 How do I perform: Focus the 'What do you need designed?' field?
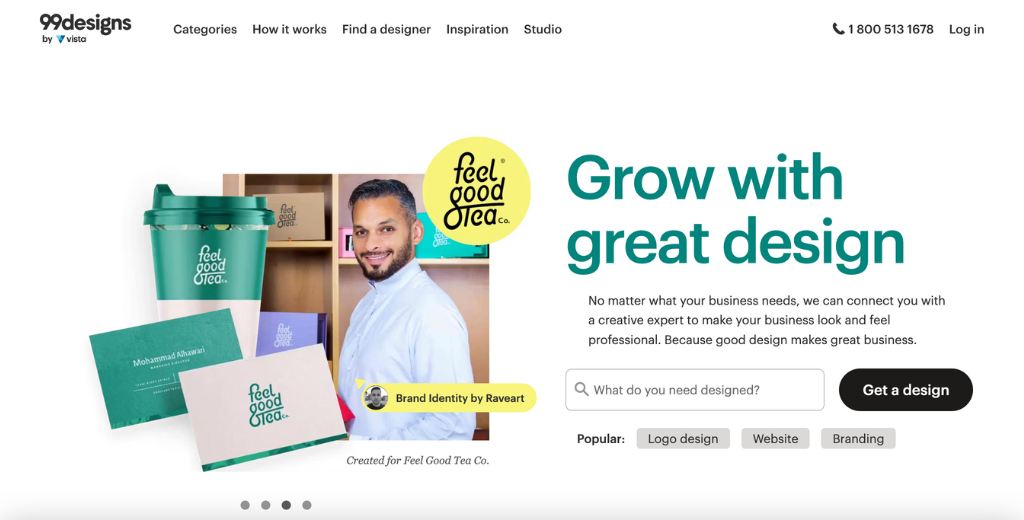(695, 390)
